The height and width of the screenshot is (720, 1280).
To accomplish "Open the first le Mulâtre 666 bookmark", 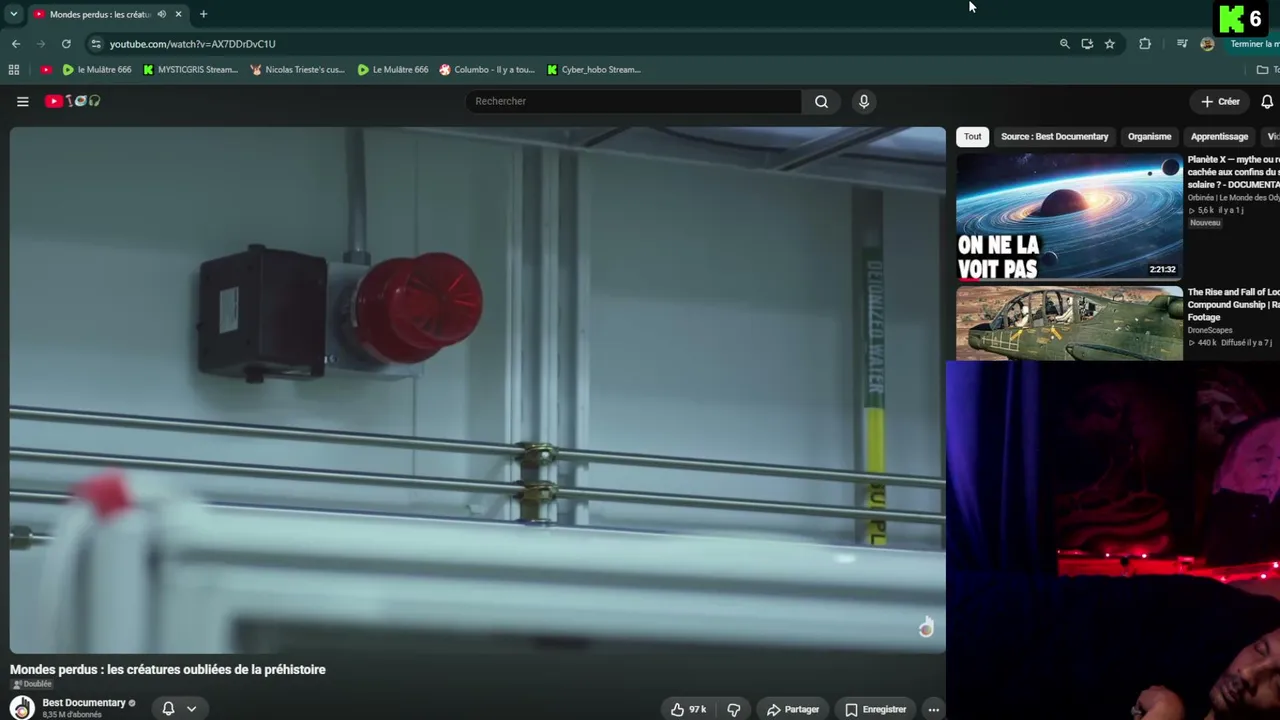I will (96, 70).
